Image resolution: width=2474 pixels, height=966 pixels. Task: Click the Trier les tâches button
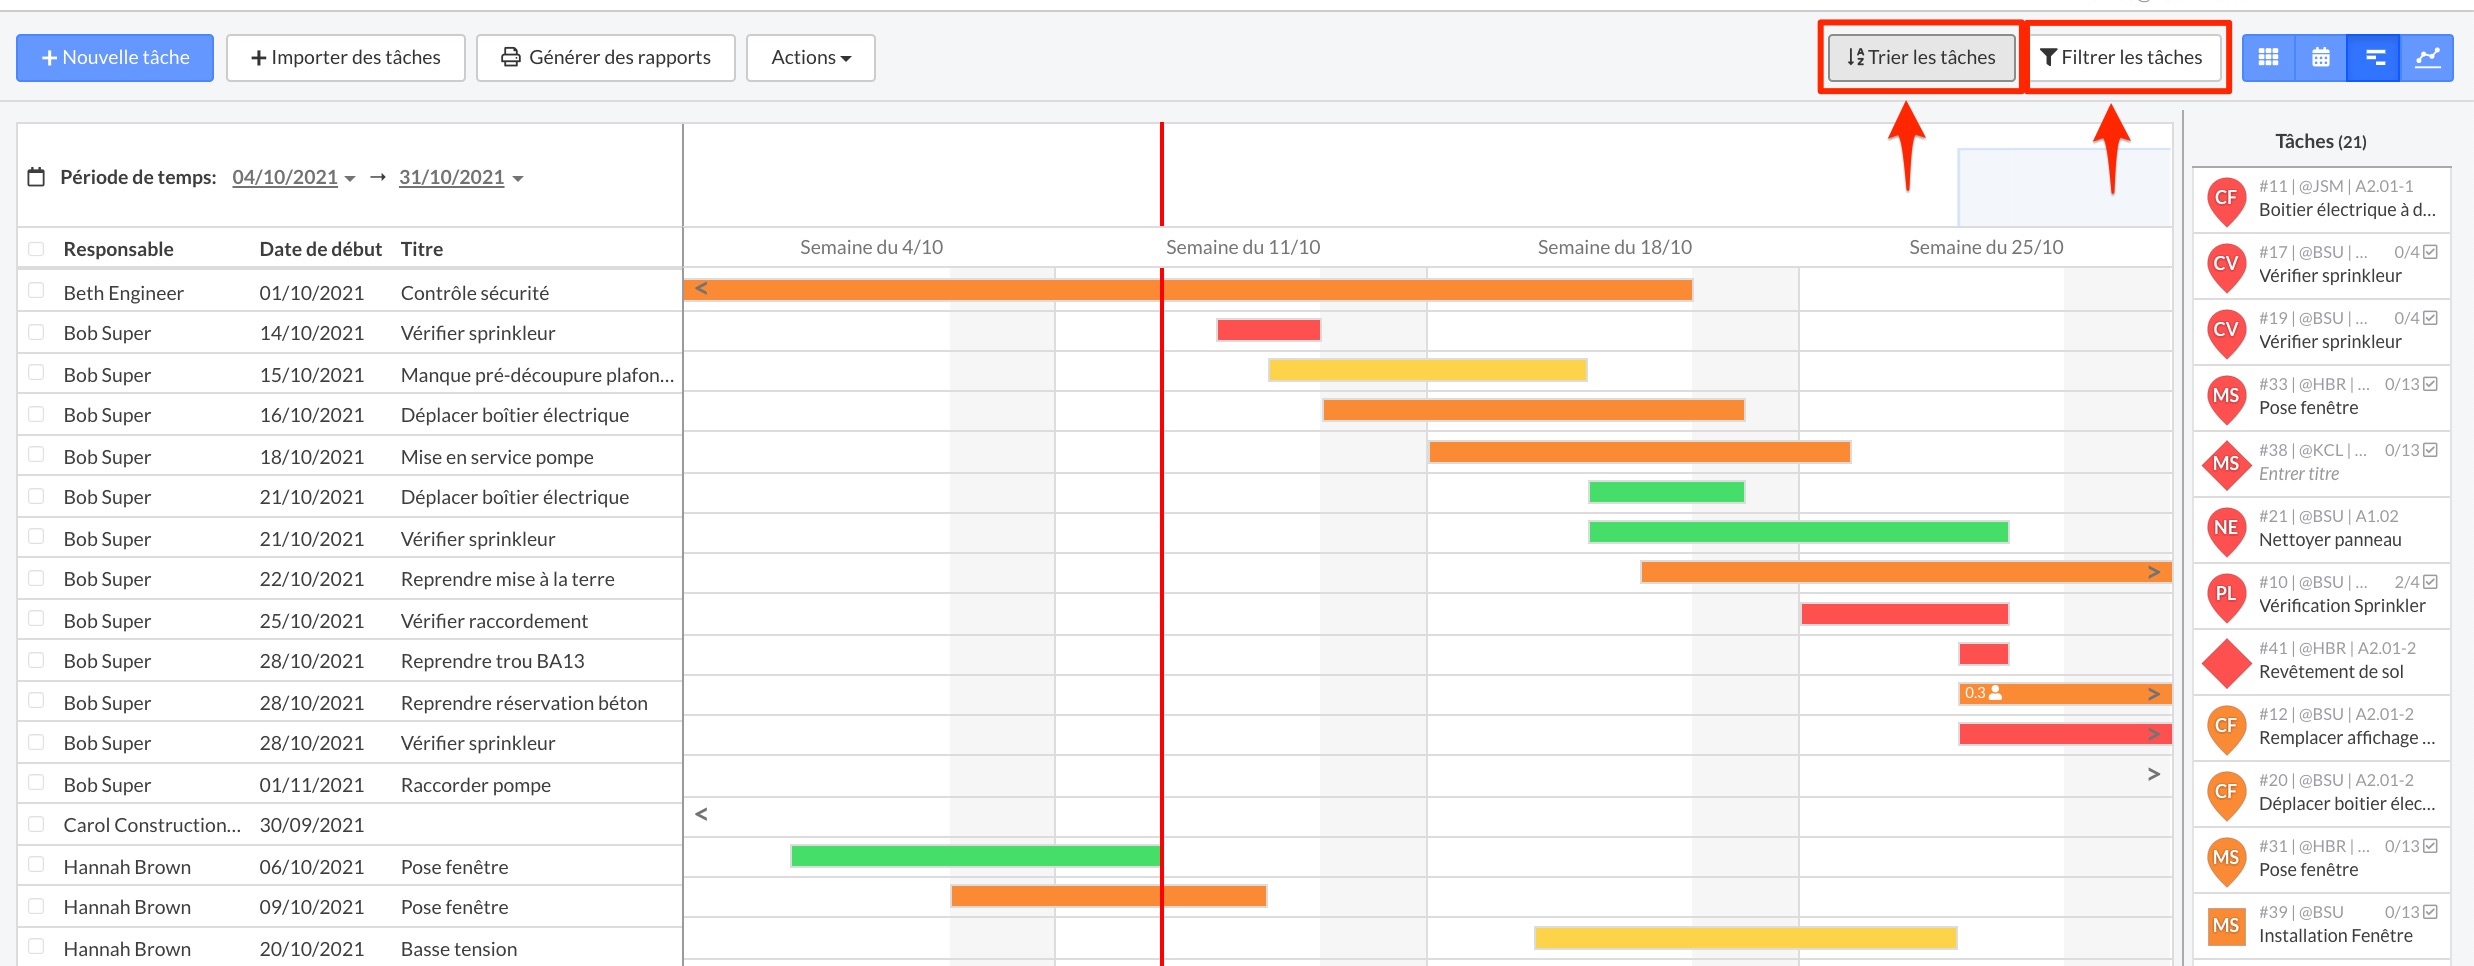[1921, 58]
